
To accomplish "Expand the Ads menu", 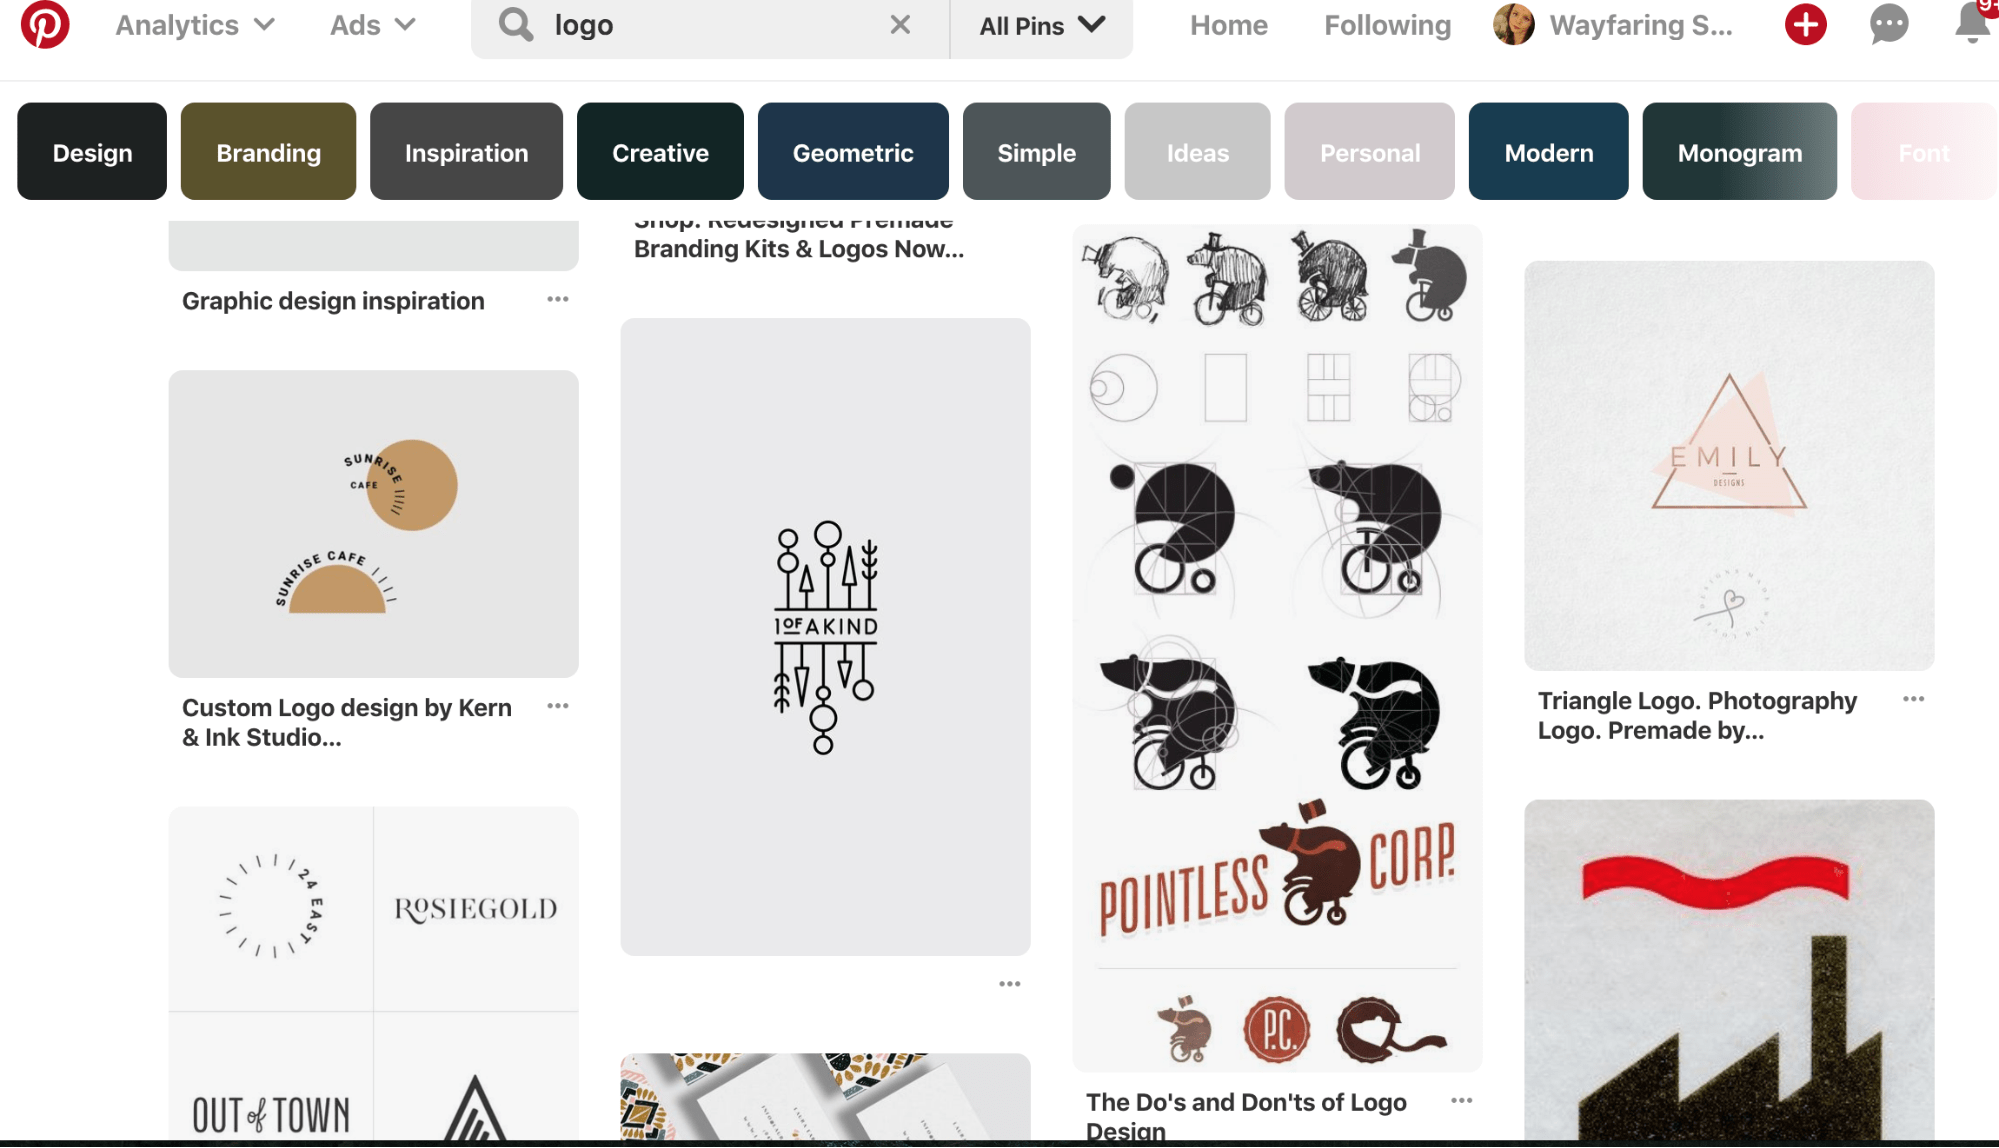I will [372, 25].
